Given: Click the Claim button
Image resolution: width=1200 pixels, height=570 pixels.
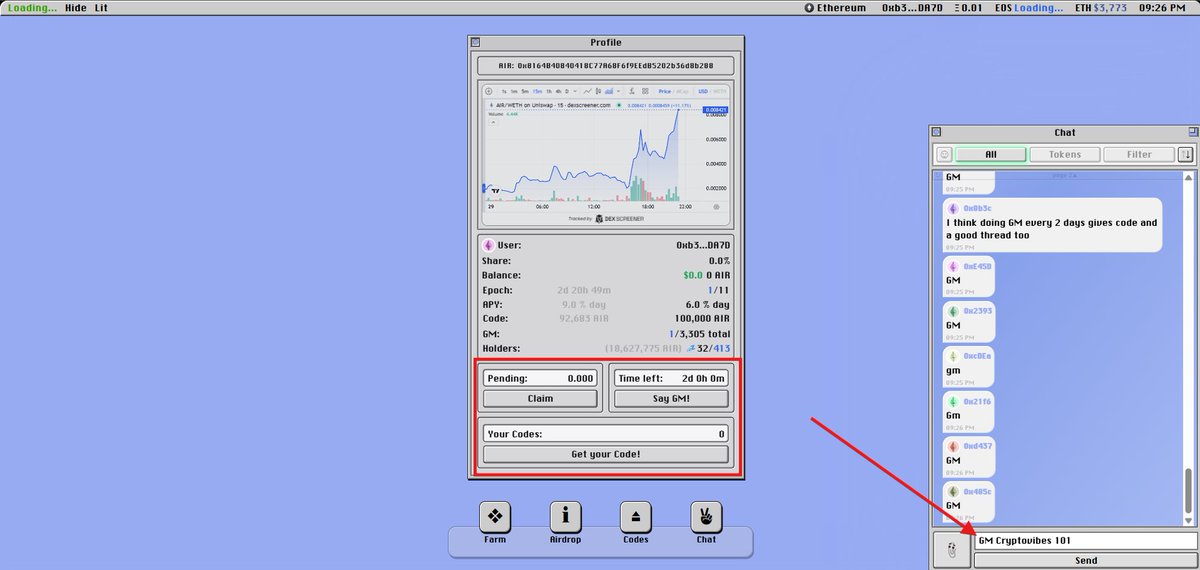Looking at the screenshot, I should click(x=540, y=398).
